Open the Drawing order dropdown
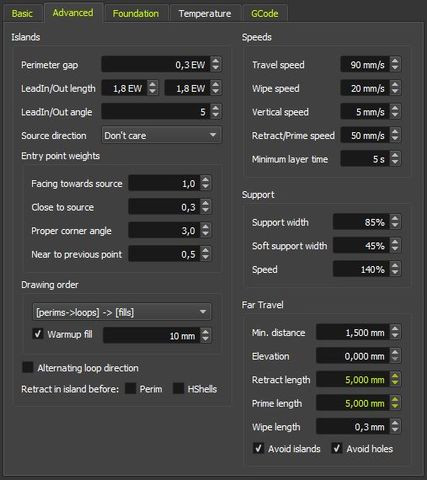The width and height of the screenshot is (427, 480). (122, 312)
